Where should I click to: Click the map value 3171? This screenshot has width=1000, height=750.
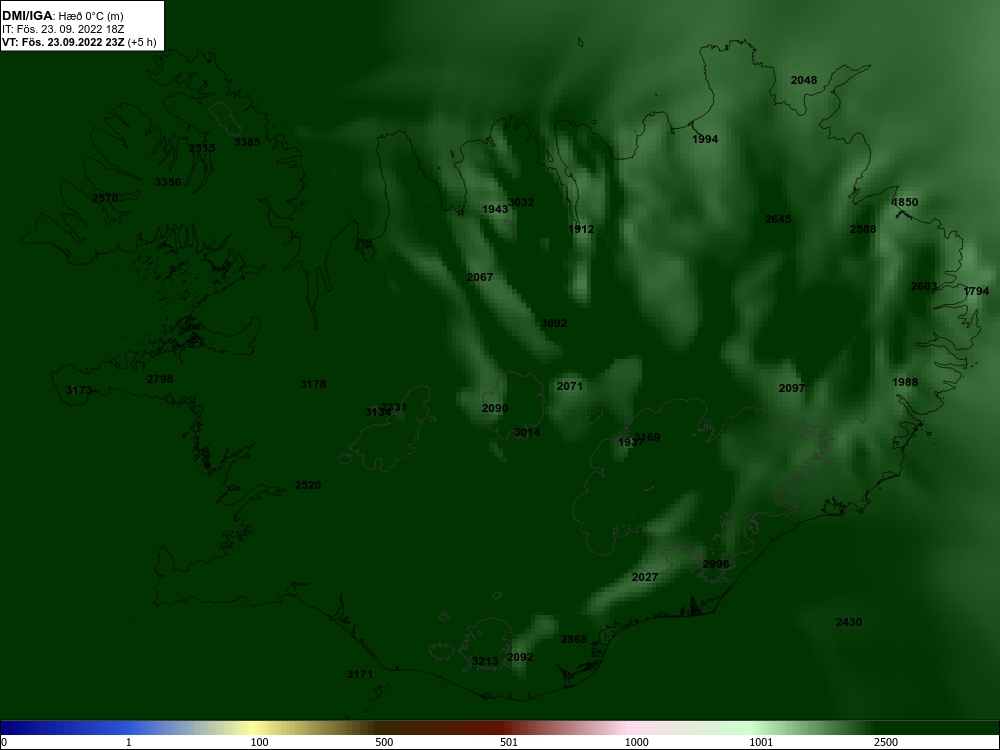[360, 674]
